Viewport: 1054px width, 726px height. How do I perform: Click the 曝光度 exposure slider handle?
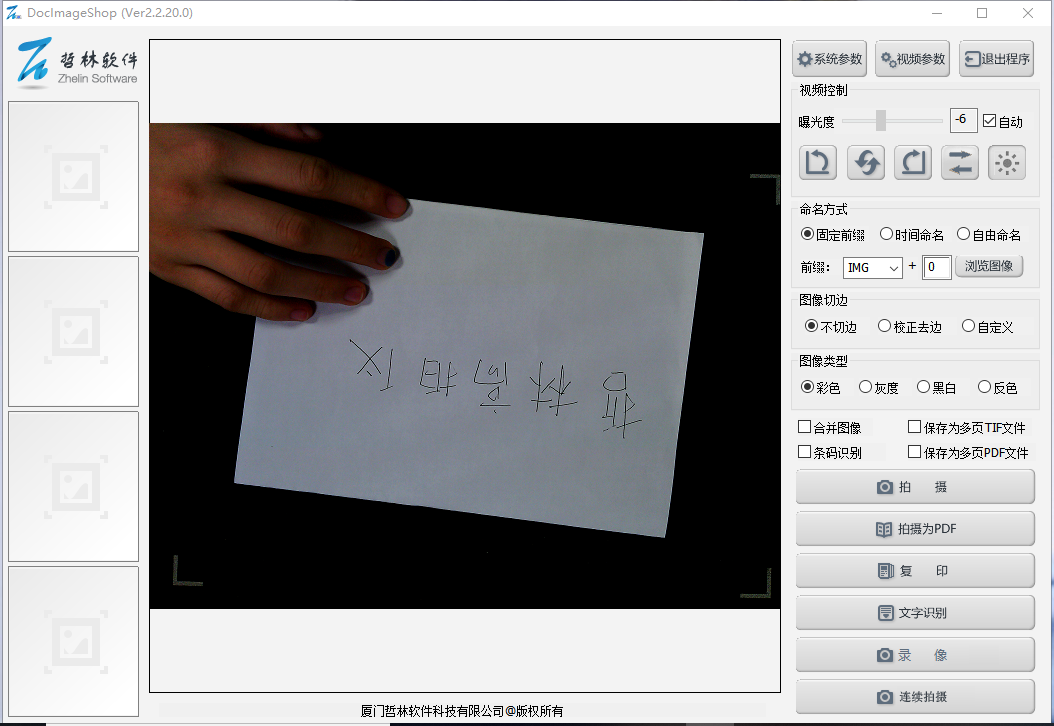click(x=881, y=120)
